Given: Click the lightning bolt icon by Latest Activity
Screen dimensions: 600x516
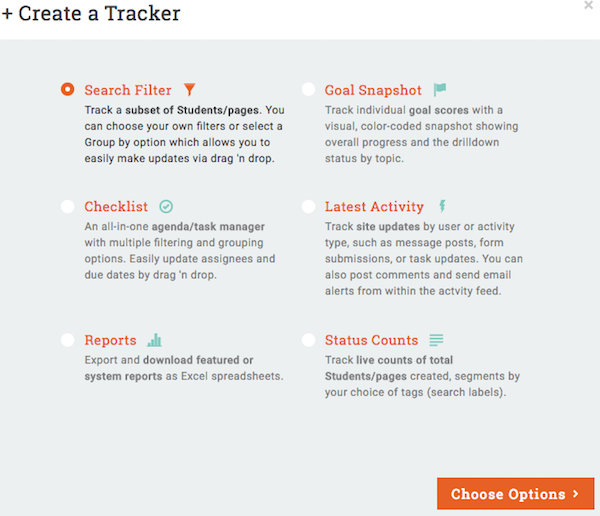Looking at the screenshot, I should click(x=442, y=207).
